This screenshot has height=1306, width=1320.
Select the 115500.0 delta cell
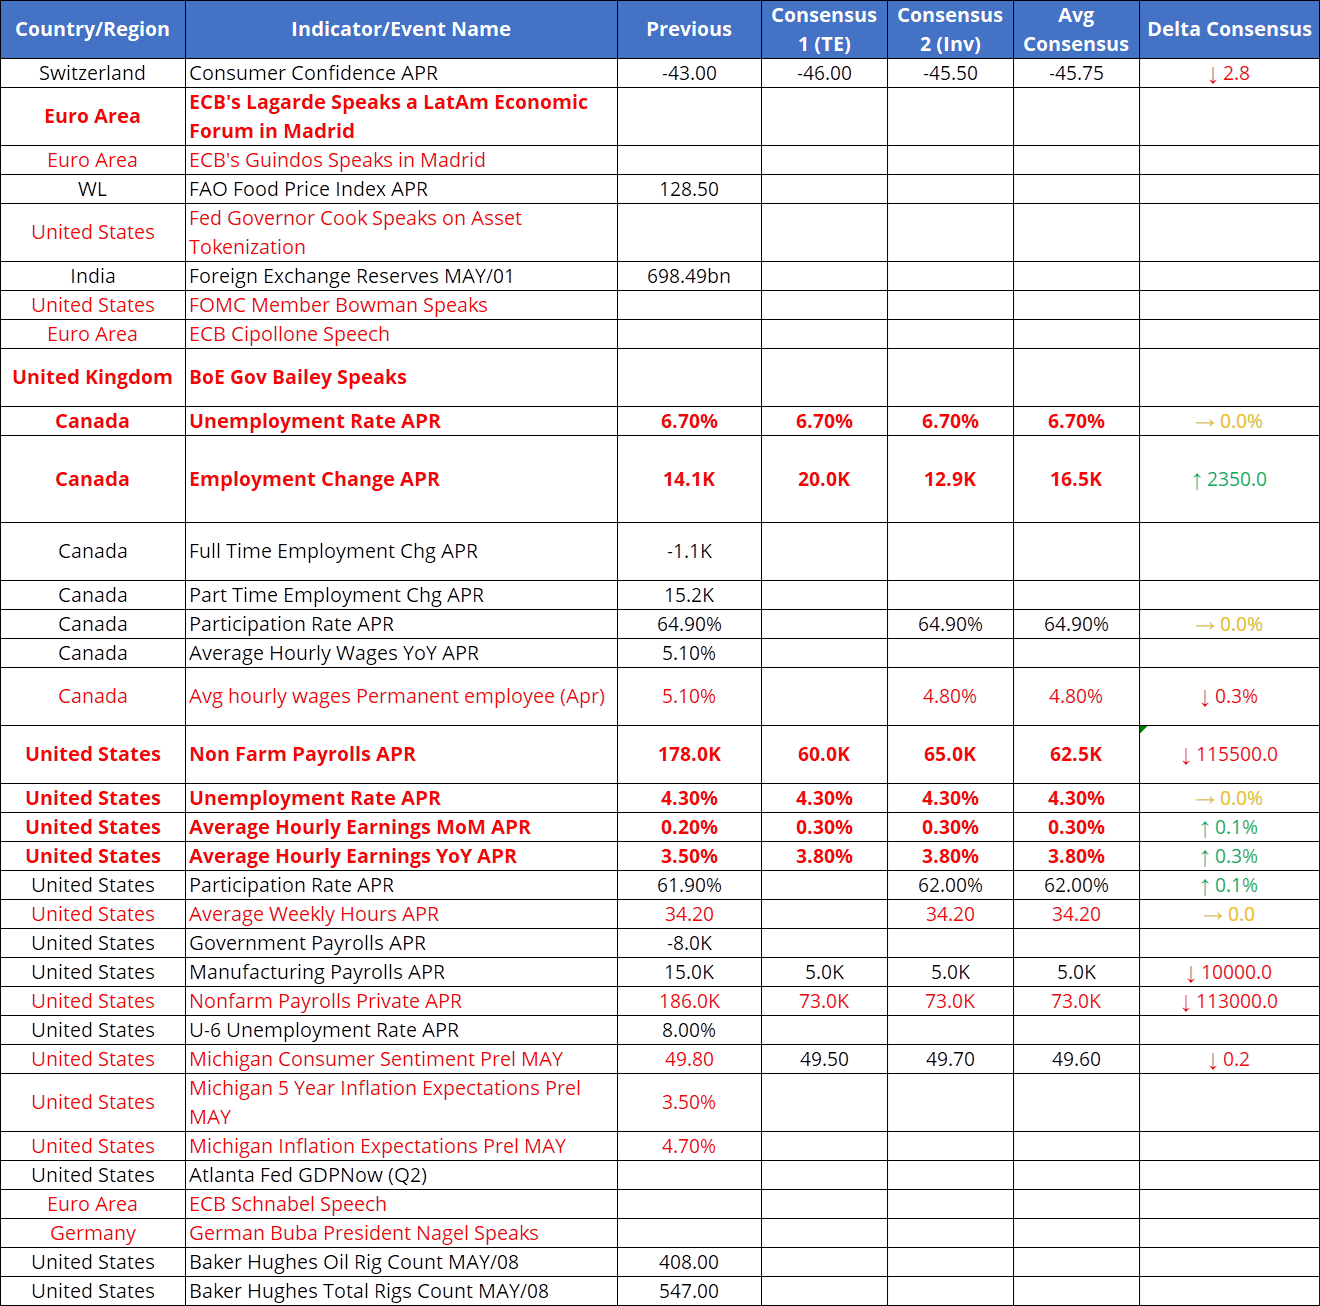[x=1229, y=754]
